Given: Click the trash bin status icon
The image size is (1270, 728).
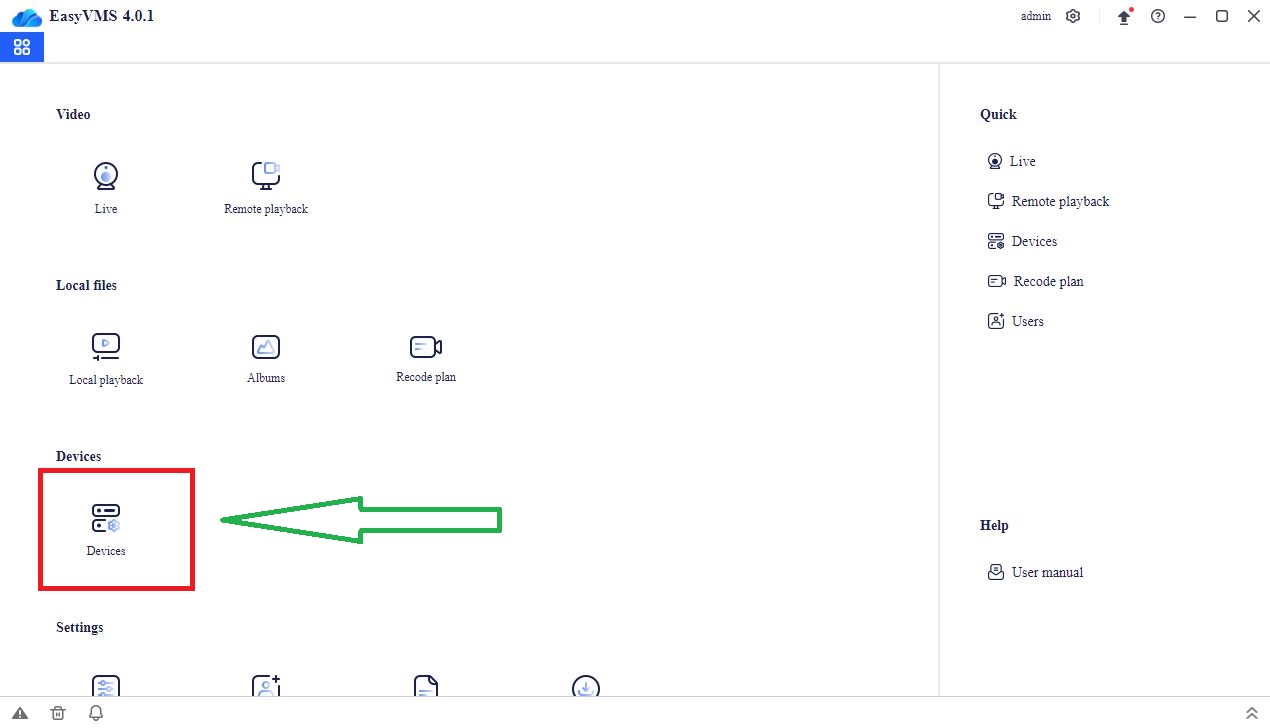Looking at the screenshot, I should pos(58,713).
